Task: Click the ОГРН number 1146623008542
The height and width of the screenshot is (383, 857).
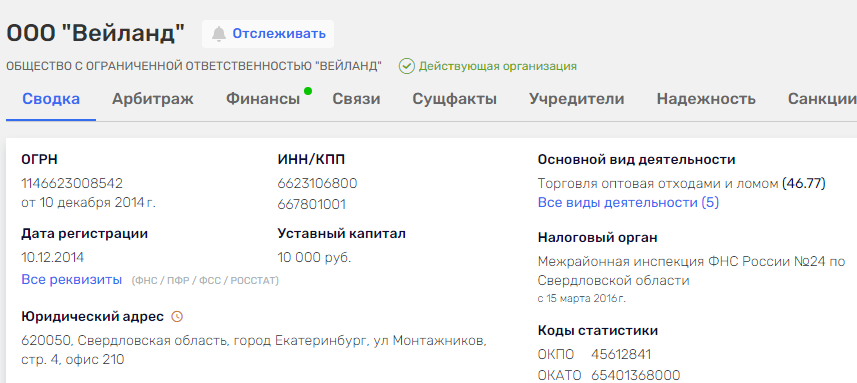Action: [x=72, y=183]
